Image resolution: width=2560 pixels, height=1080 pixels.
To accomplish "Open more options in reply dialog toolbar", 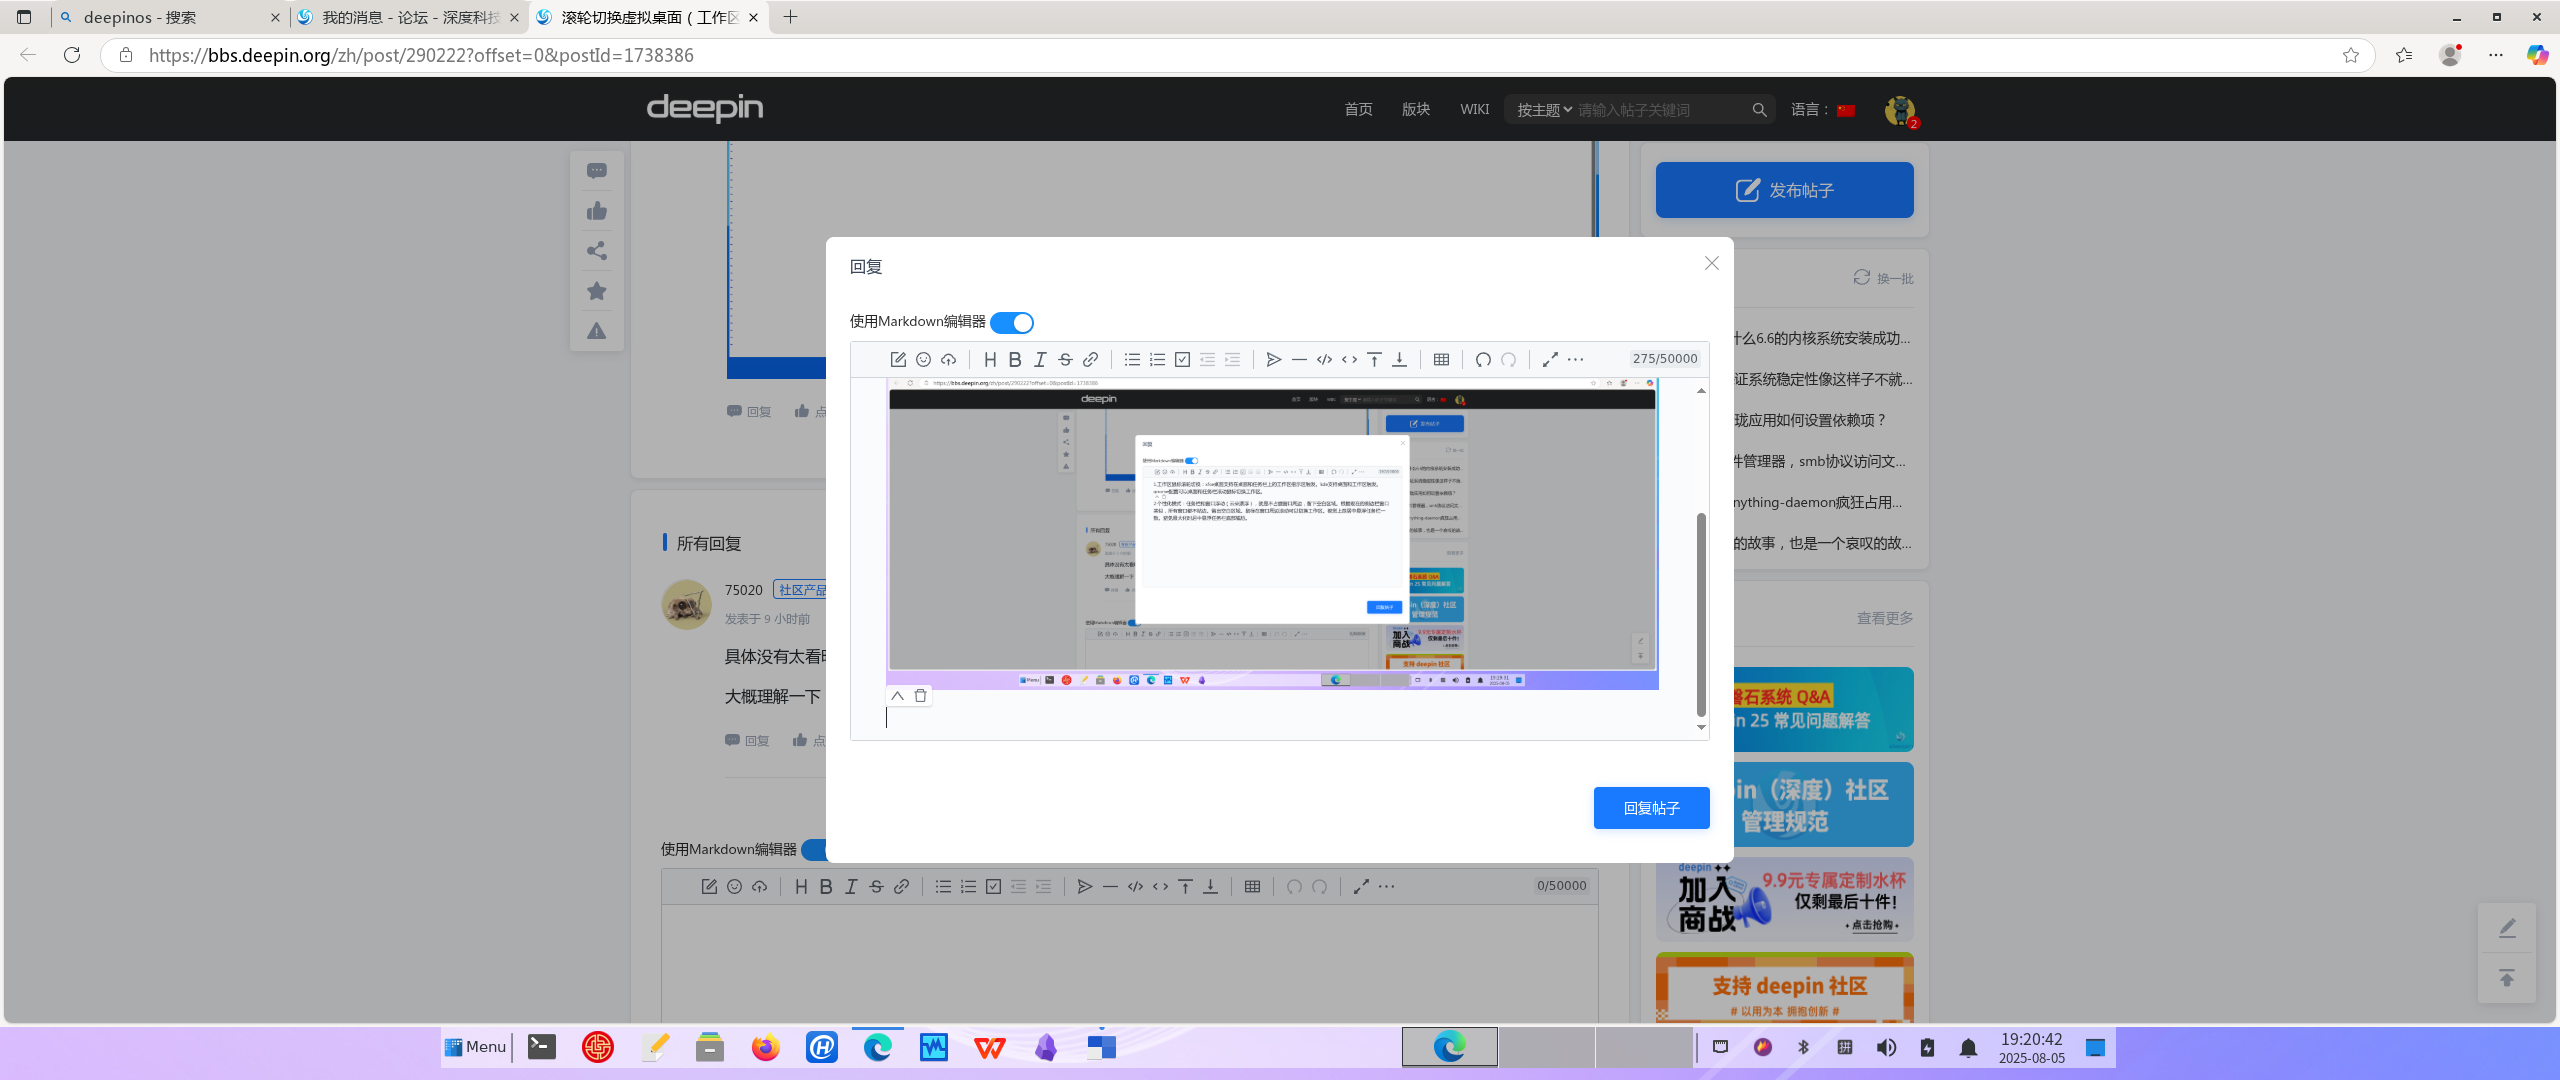I will 1575,359.
